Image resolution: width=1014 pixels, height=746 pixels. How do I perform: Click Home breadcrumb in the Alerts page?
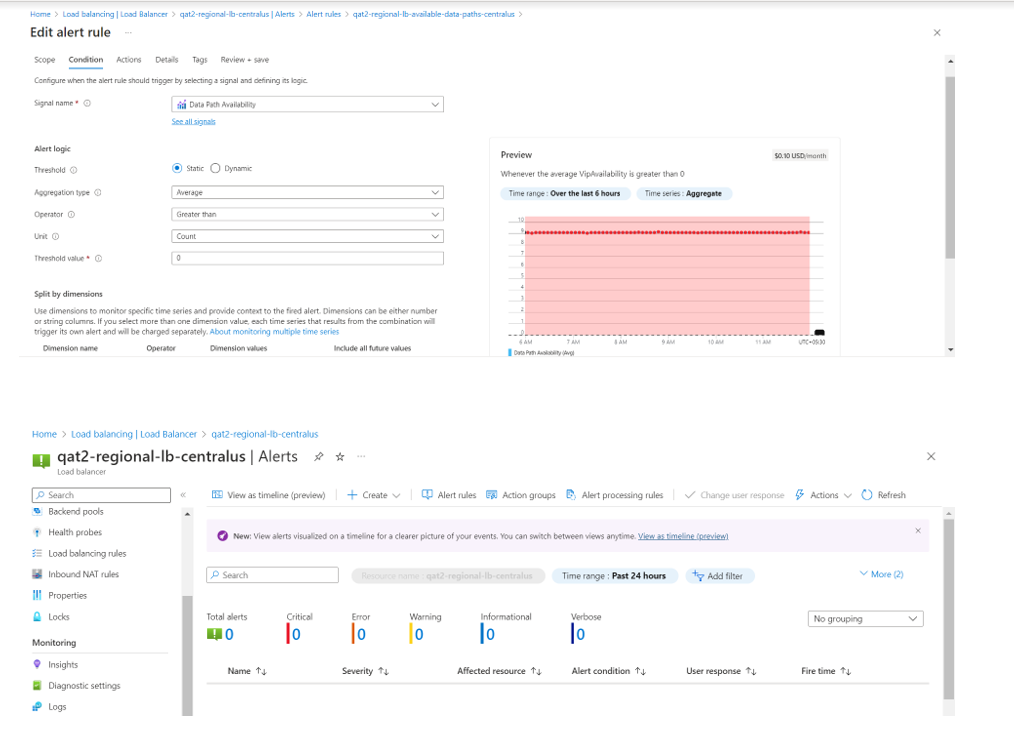click(x=45, y=434)
